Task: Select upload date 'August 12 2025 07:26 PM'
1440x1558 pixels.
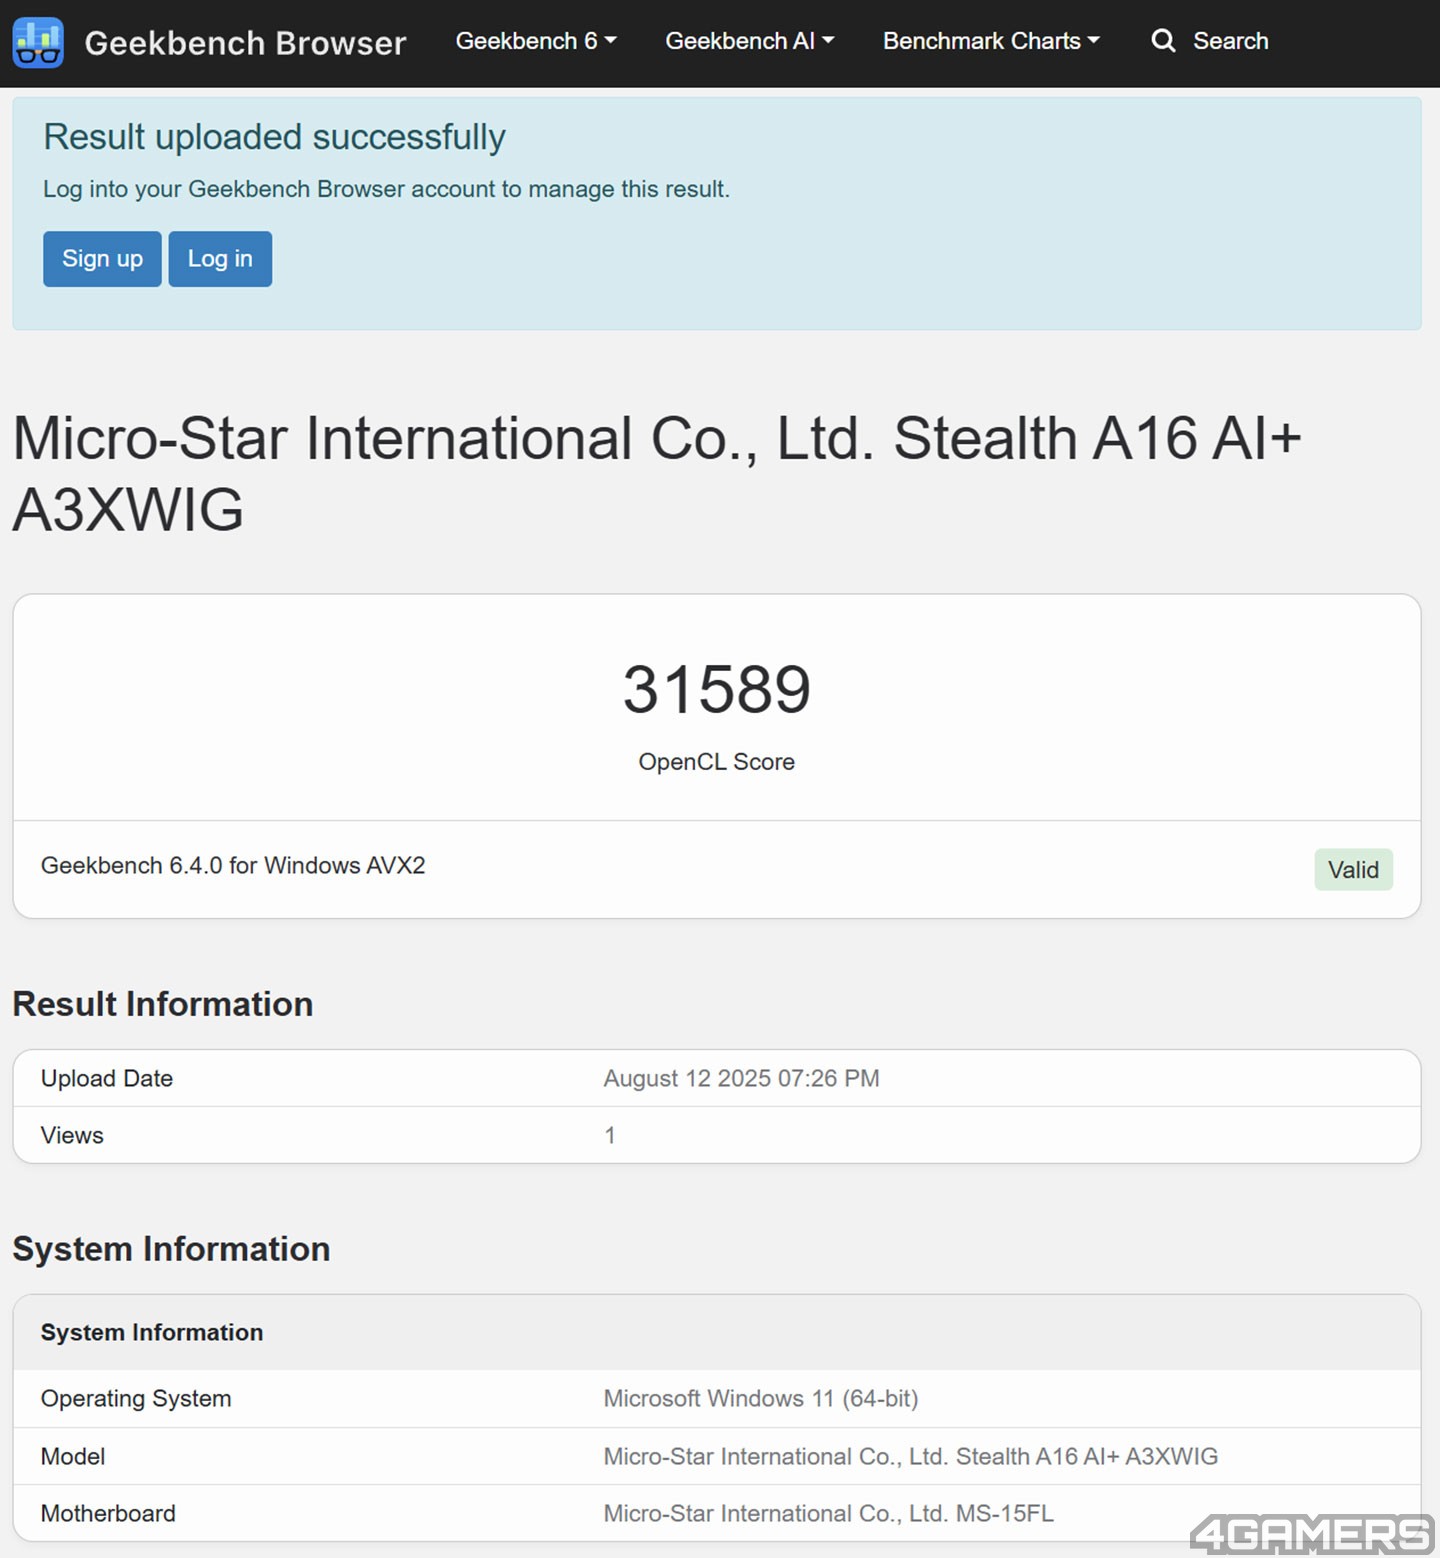Action: click(741, 1079)
